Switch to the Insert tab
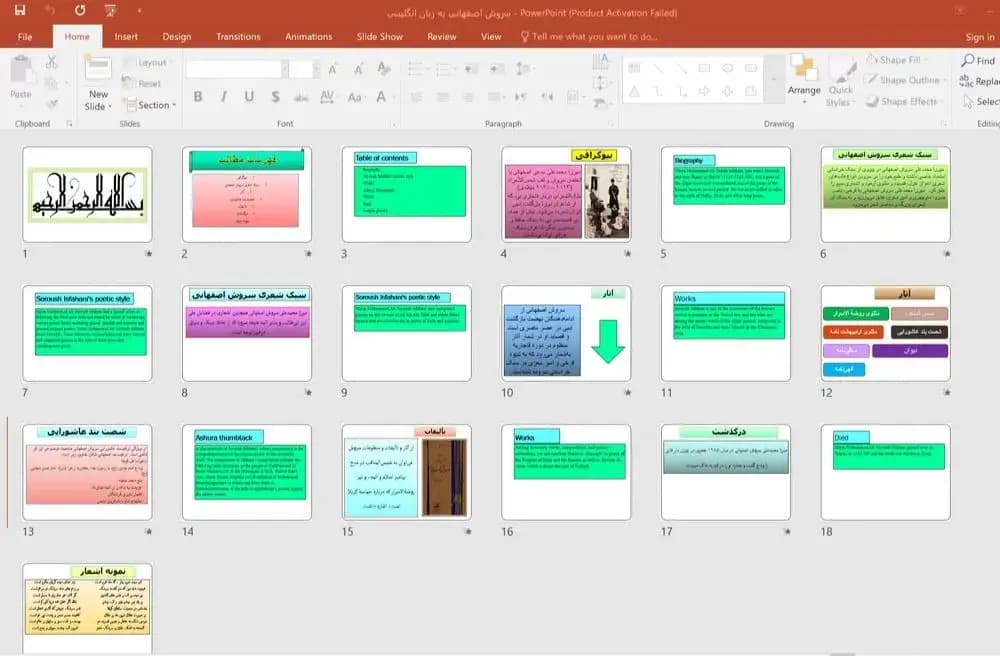The width and height of the screenshot is (1000, 656). pyautogui.click(x=126, y=36)
